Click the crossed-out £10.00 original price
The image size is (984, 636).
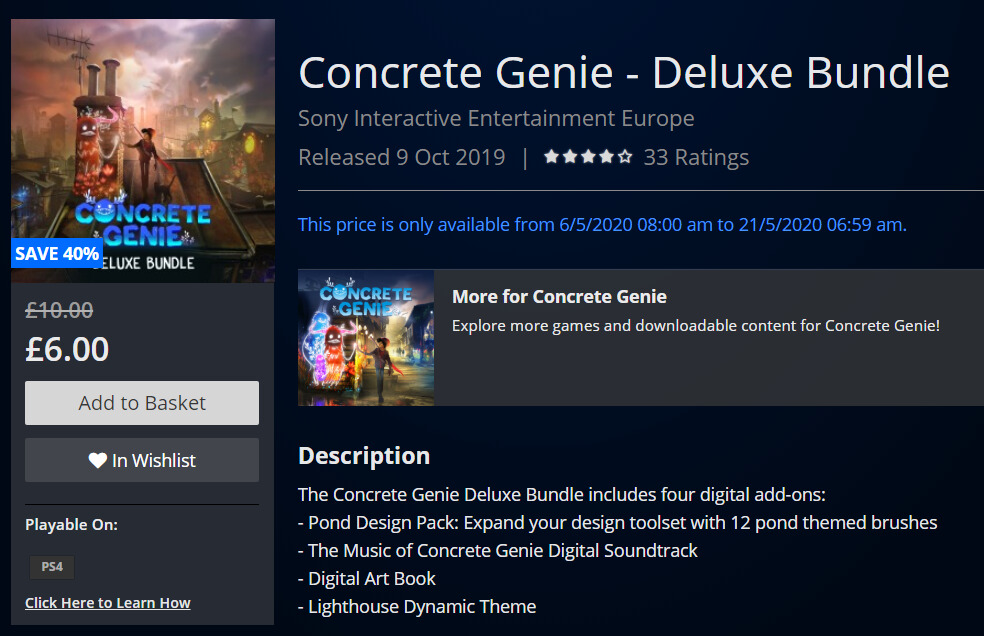pos(59,311)
